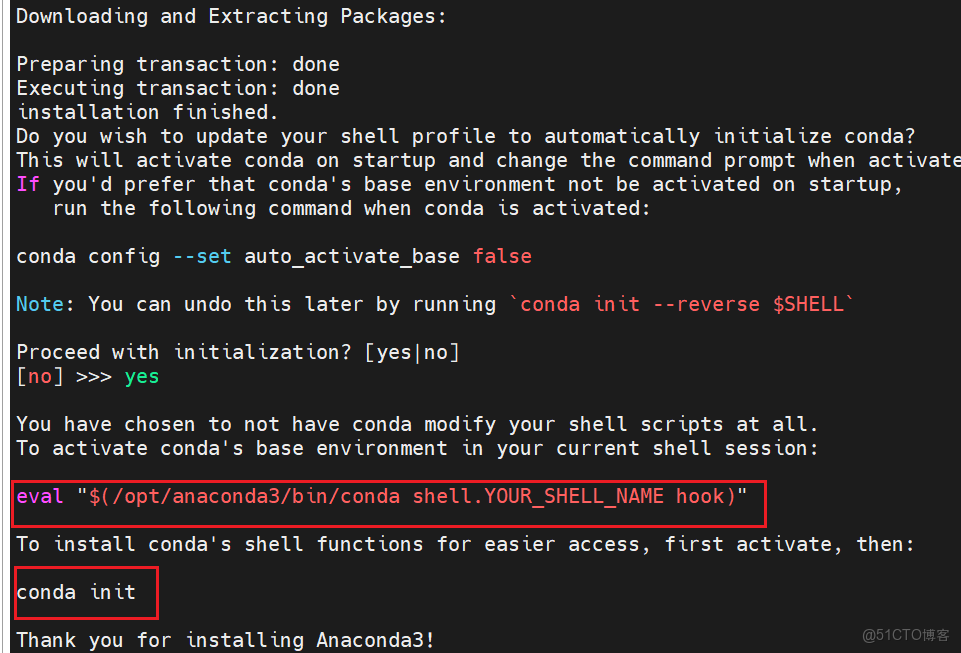Click the green "yes" answer at the prompt
Screen dimensions: 961x653
point(142,376)
